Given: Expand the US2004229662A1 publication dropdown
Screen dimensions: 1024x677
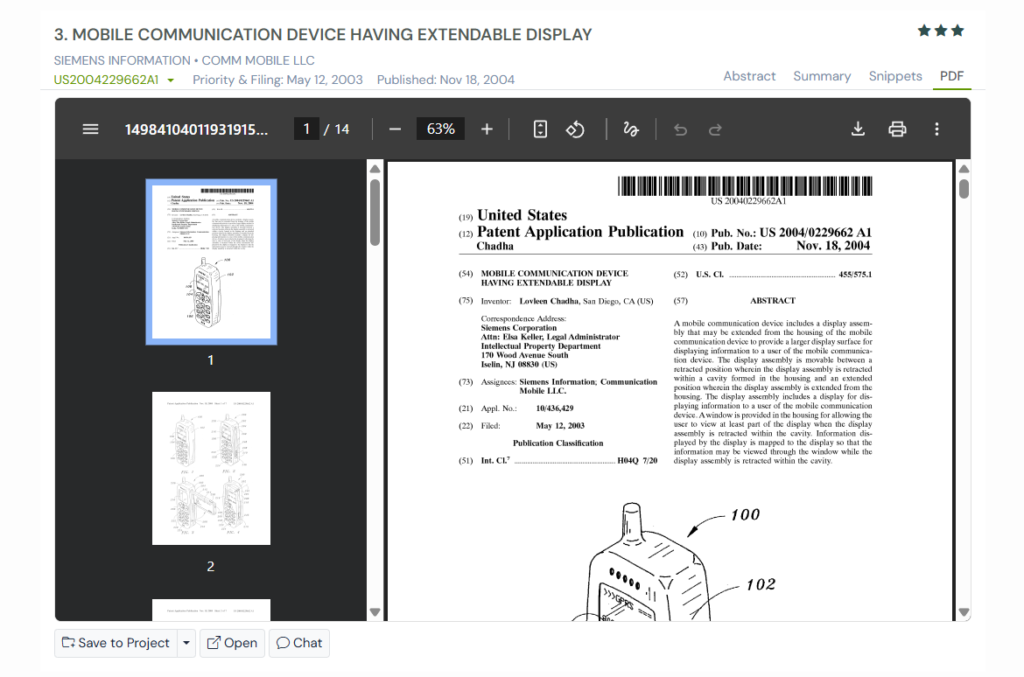Looking at the screenshot, I should [x=169, y=80].
